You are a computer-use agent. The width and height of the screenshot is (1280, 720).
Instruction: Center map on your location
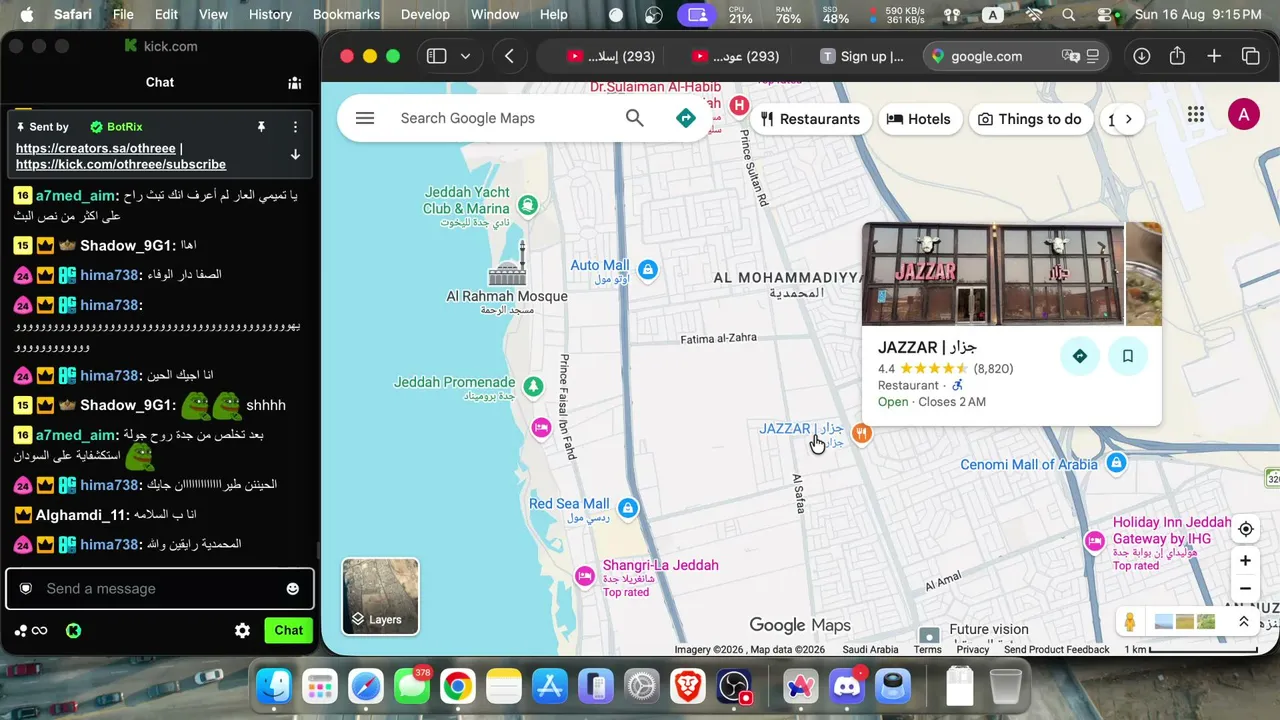(x=1245, y=529)
